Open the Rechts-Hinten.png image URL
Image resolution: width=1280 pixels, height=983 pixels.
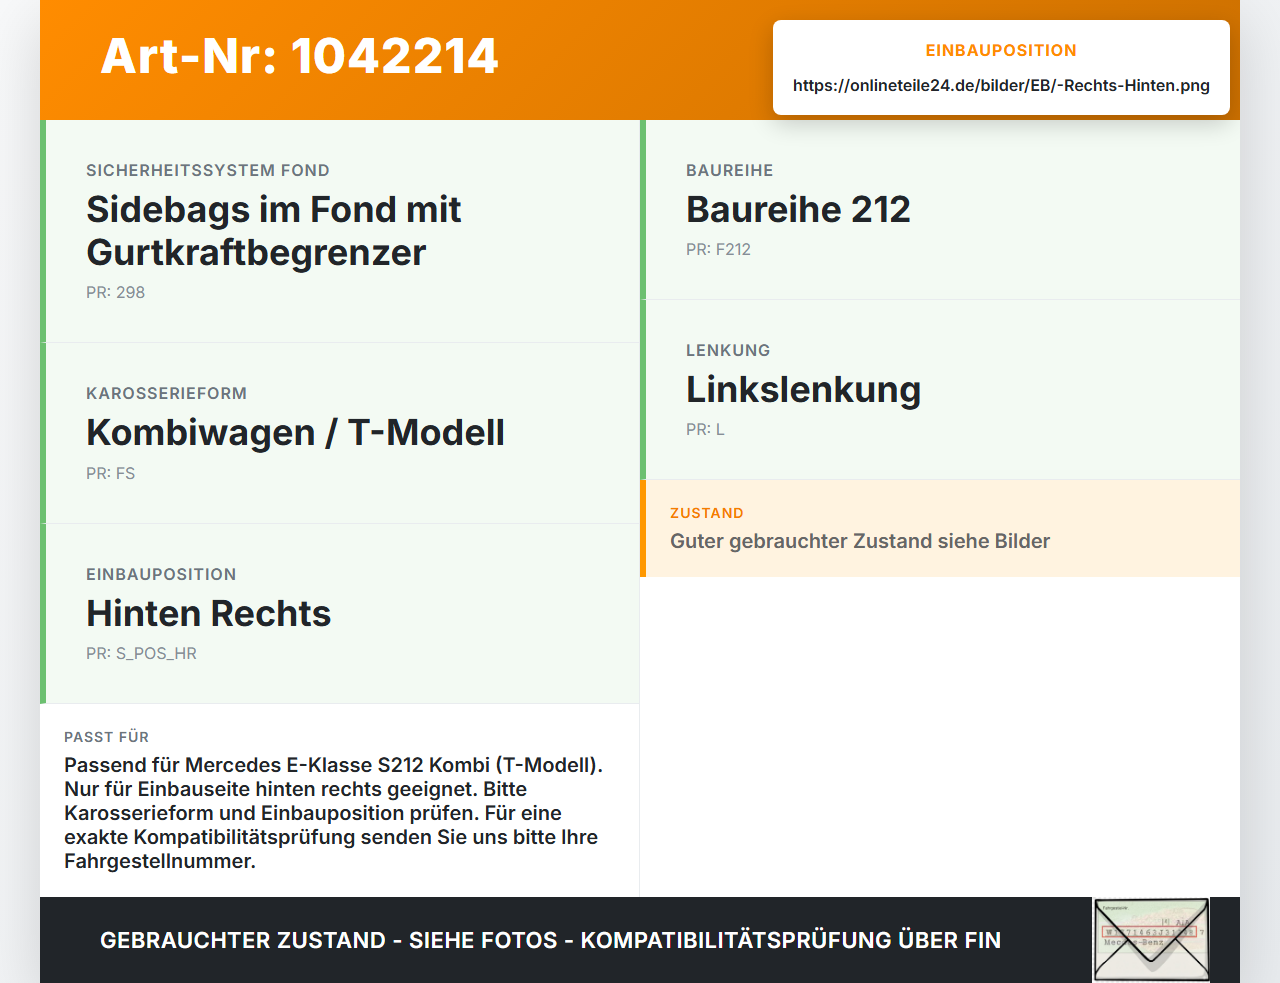pyautogui.click(x=1001, y=85)
